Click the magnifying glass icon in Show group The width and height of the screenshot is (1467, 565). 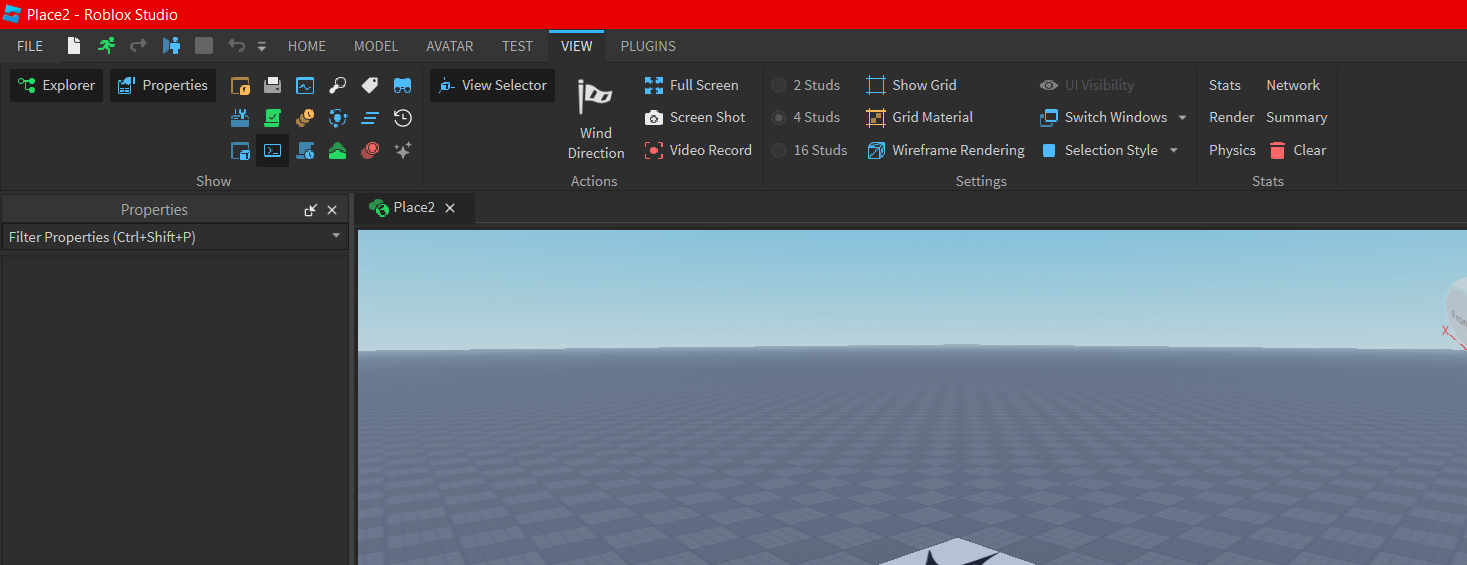tap(338, 86)
